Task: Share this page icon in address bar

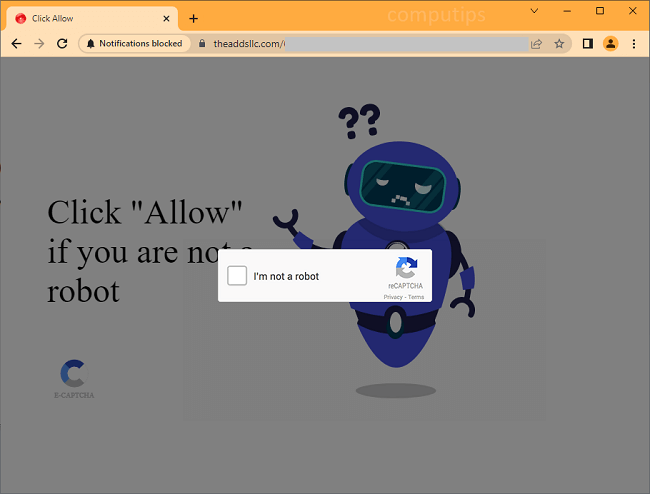Action: (536, 44)
